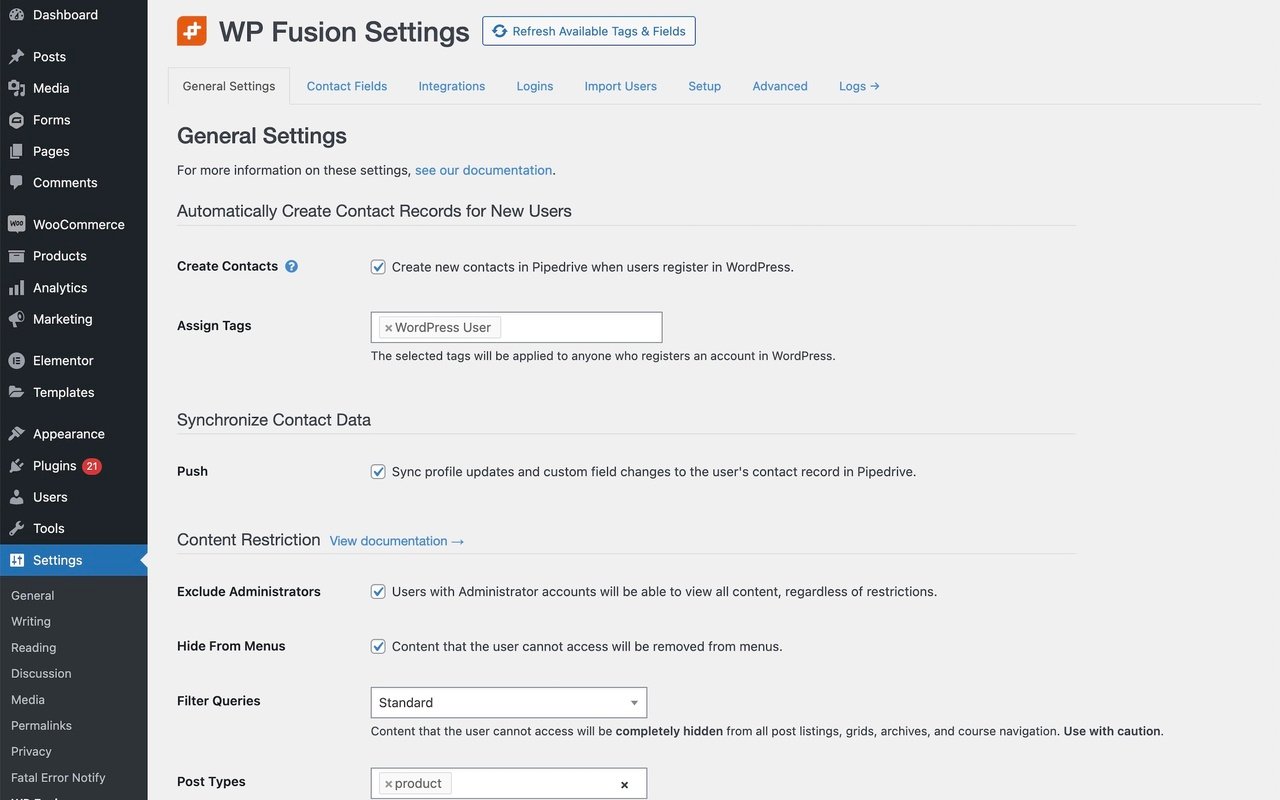The image size is (1280, 800).
Task: Uncheck the Create Contacts checkbox
Action: [x=378, y=267]
